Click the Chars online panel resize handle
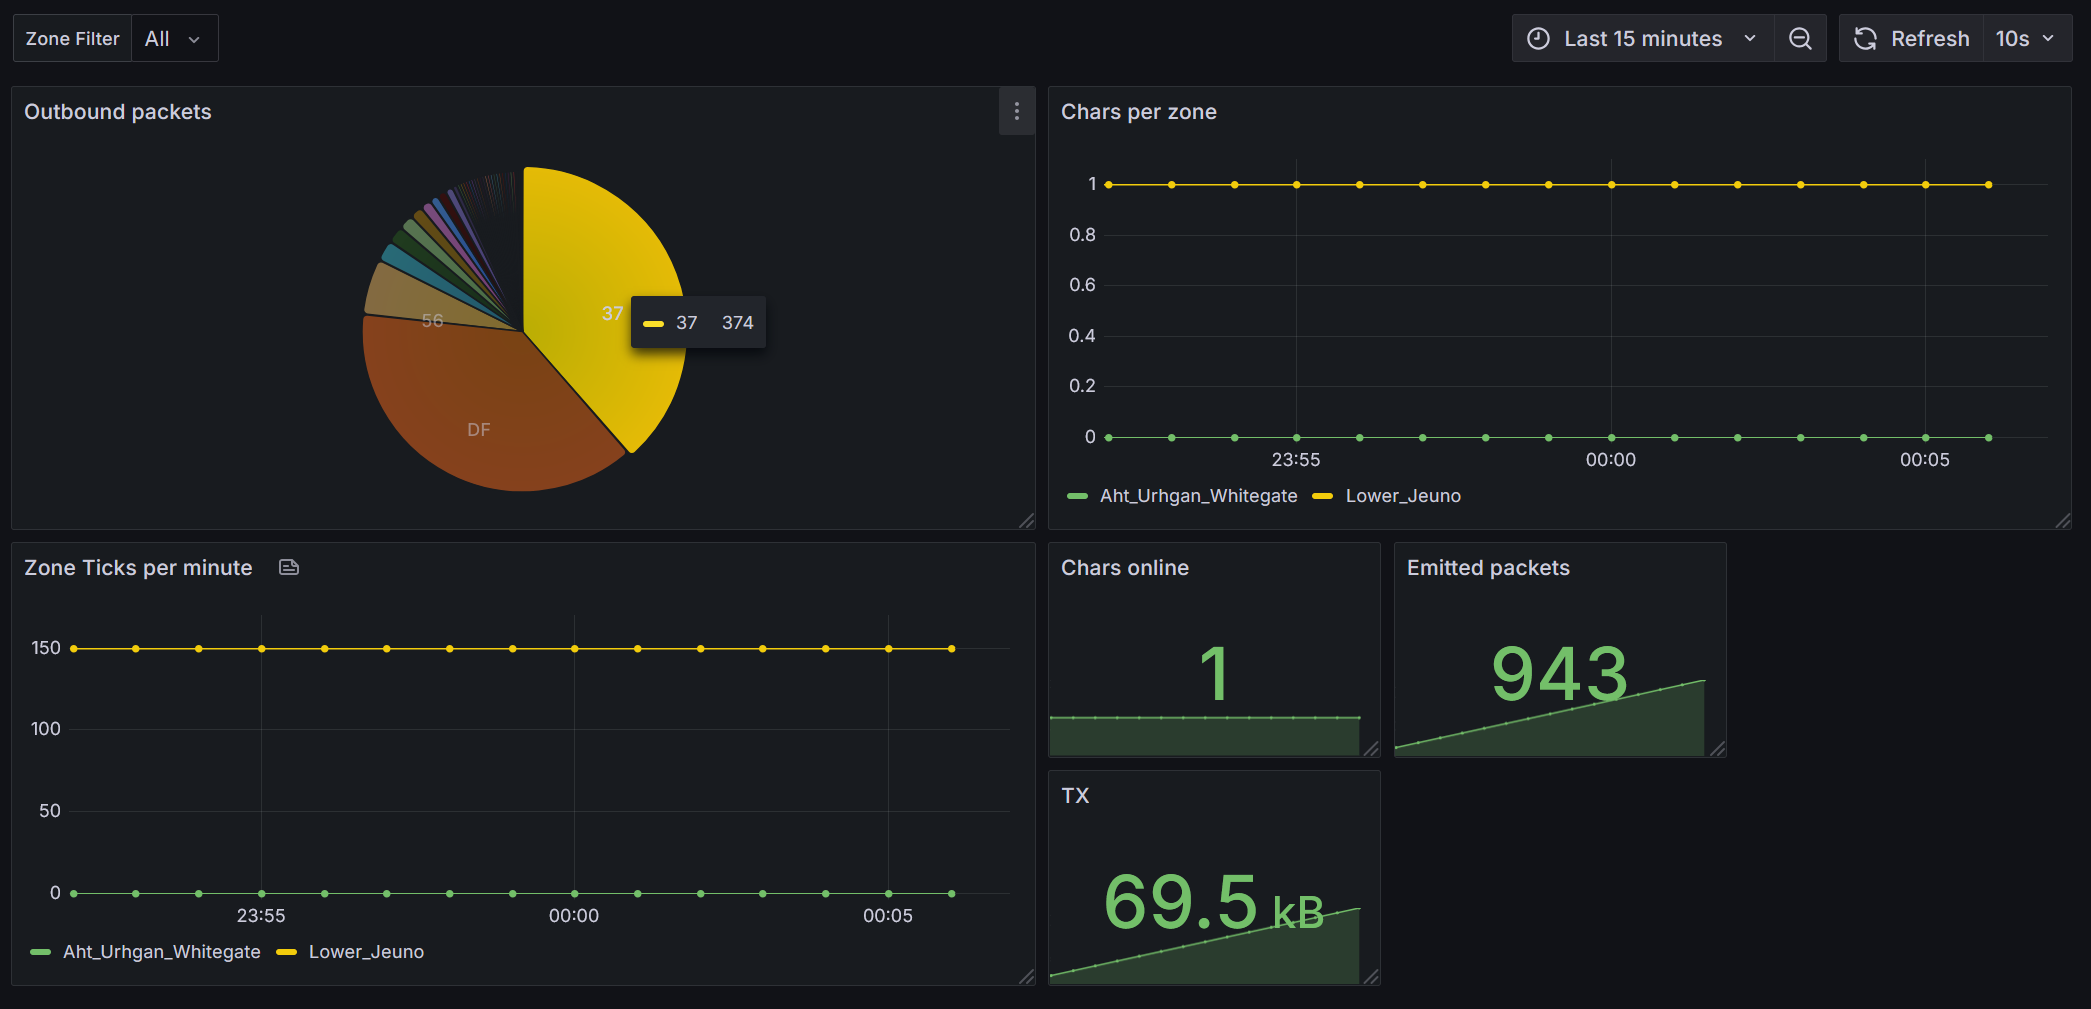The height and width of the screenshot is (1009, 2091). [x=1371, y=748]
